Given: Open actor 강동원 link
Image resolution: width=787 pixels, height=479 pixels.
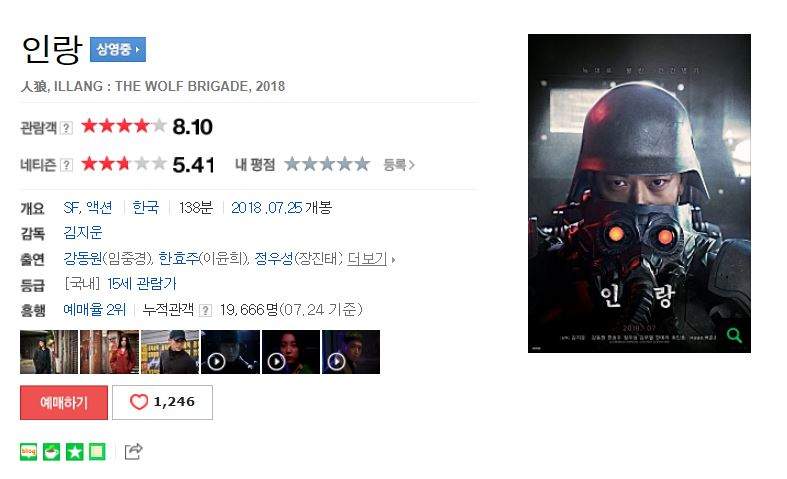Looking at the screenshot, I should (83, 259).
